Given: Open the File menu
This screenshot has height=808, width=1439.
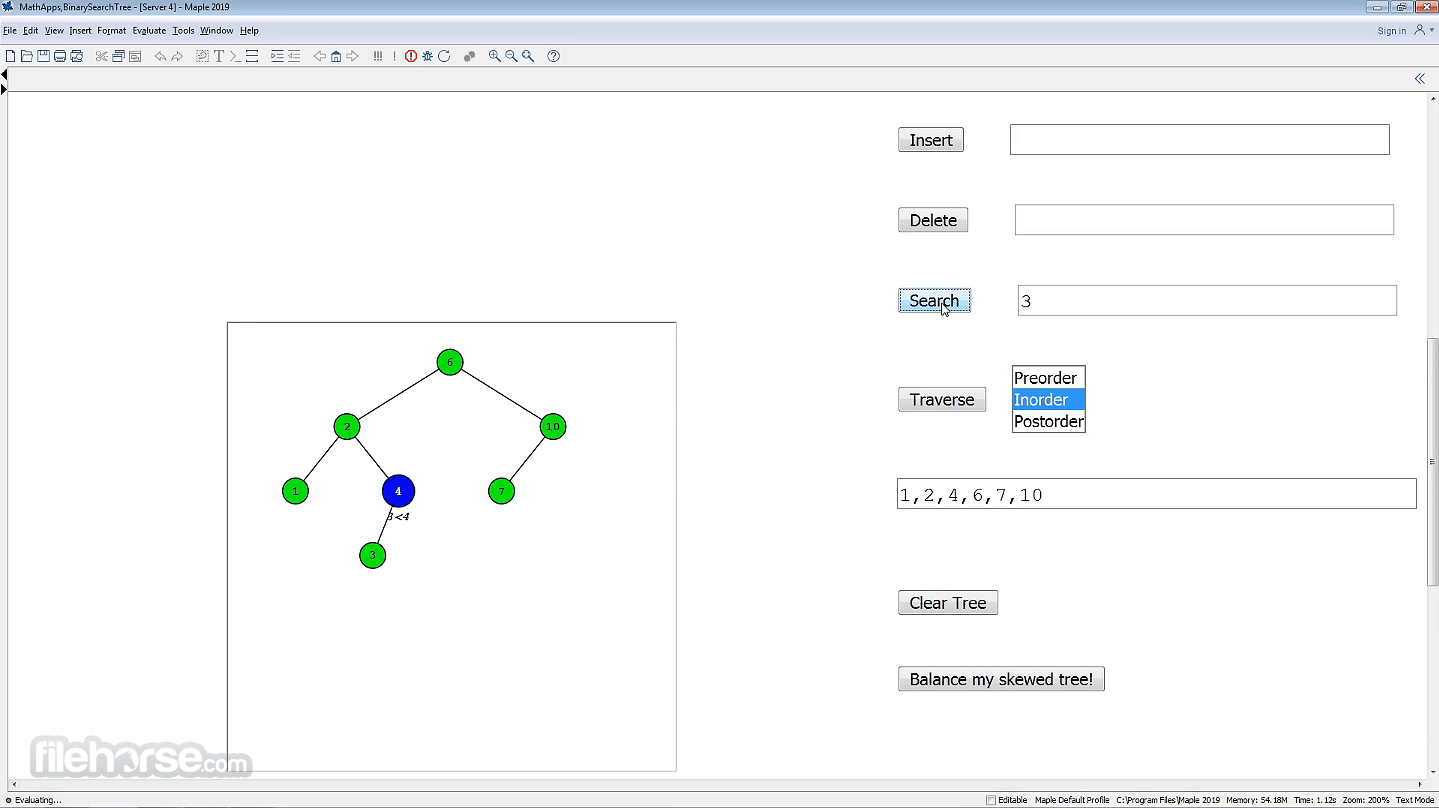Looking at the screenshot, I should pos(10,31).
